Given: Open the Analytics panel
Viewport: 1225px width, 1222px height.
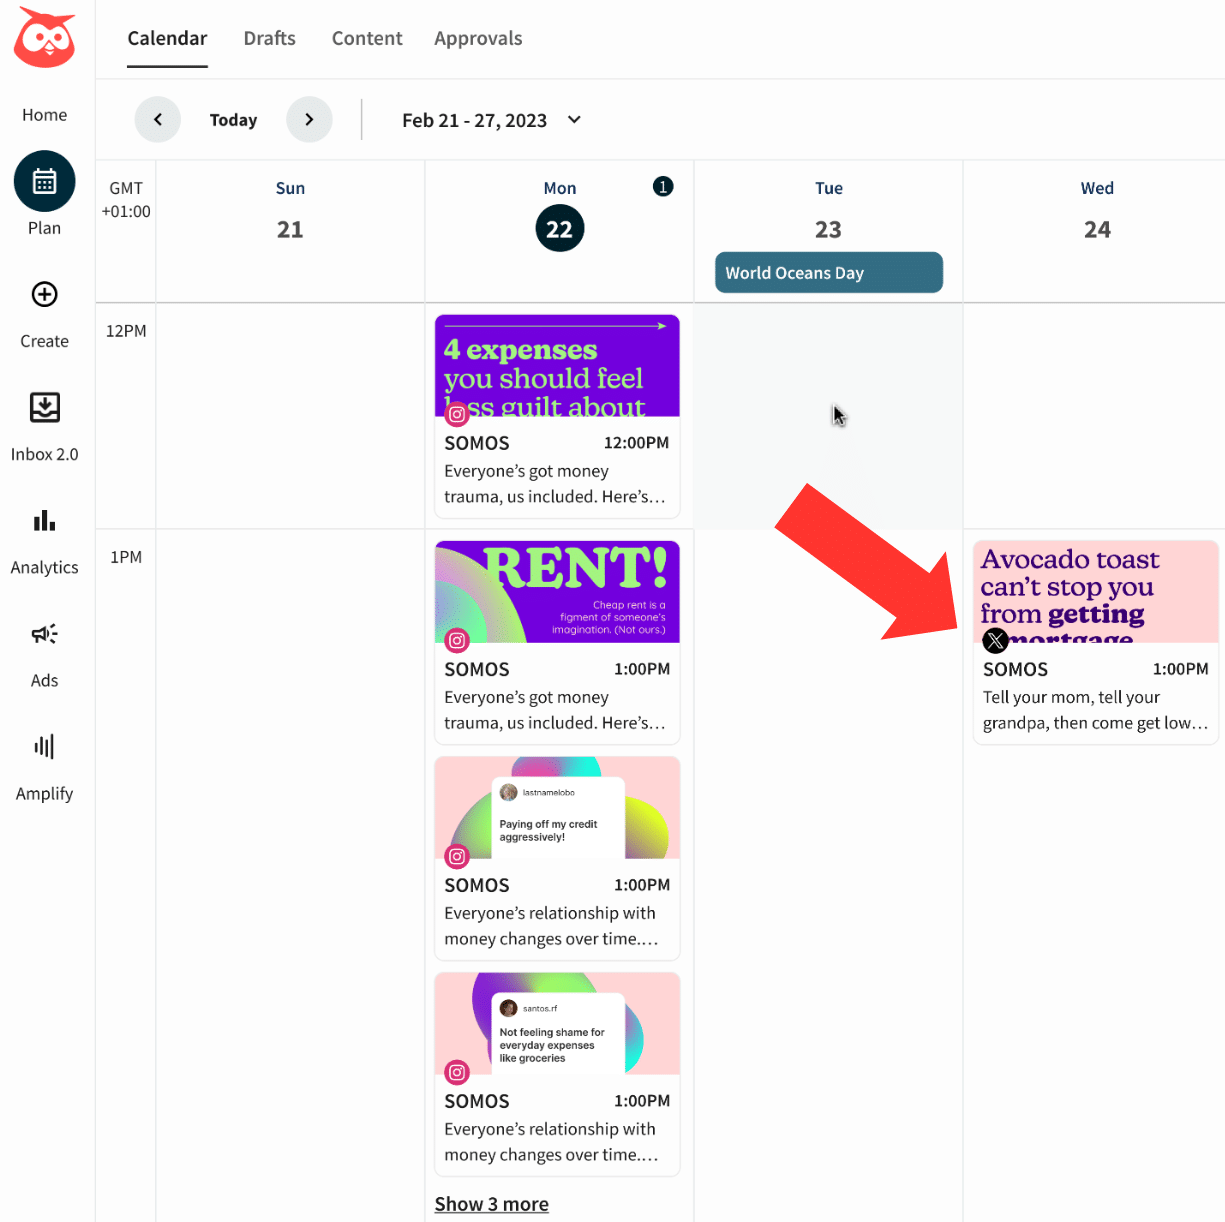Looking at the screenshot, I should point(44,520).
